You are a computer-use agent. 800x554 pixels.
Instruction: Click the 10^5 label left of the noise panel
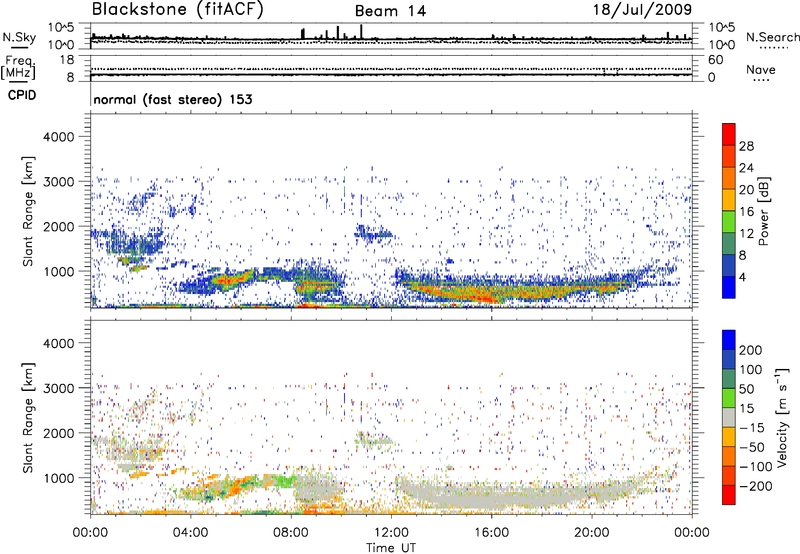[61, 28]
